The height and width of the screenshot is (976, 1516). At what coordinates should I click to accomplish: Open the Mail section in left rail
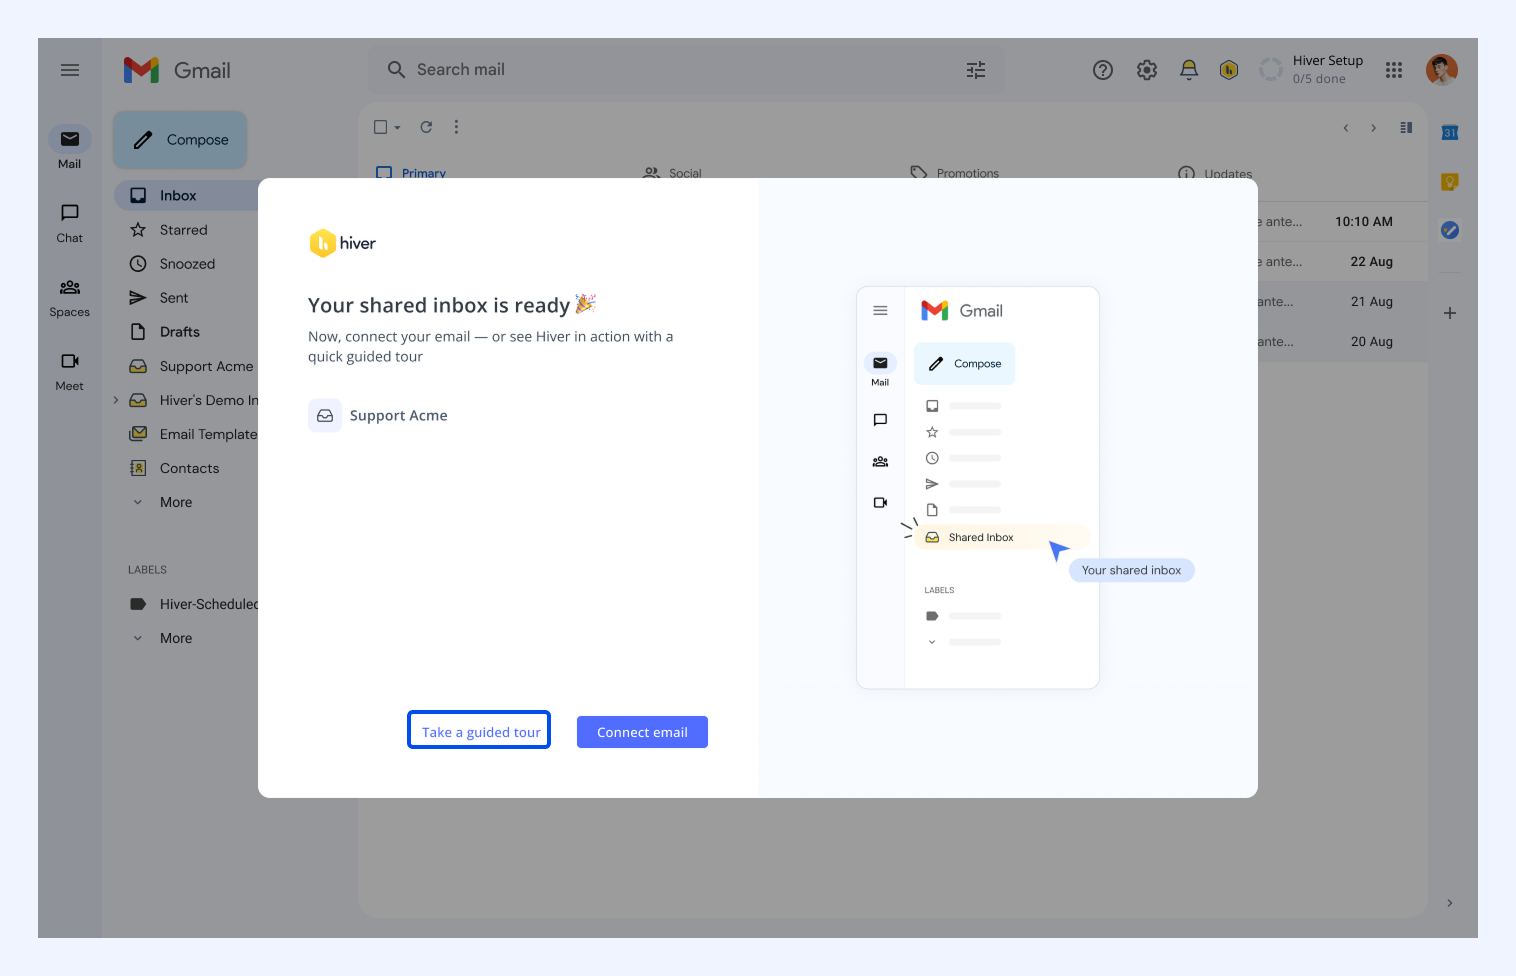point(70,148)
